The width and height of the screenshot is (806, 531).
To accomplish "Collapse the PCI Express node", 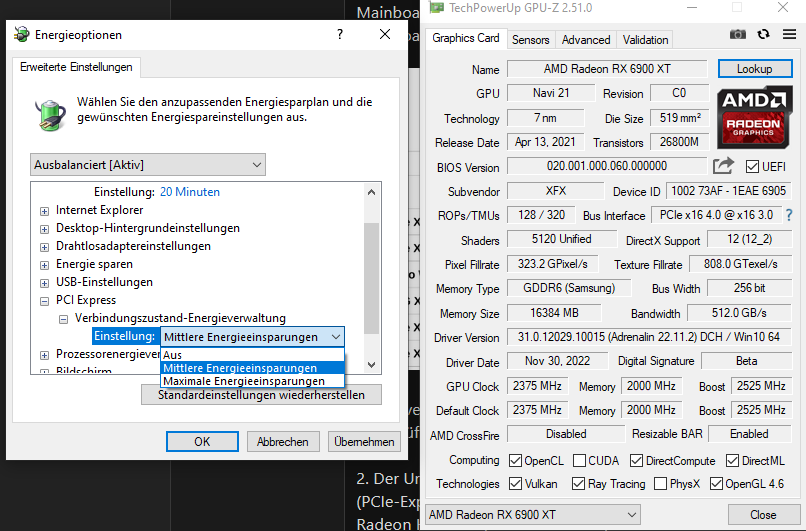I will click(x=45, y=301).
